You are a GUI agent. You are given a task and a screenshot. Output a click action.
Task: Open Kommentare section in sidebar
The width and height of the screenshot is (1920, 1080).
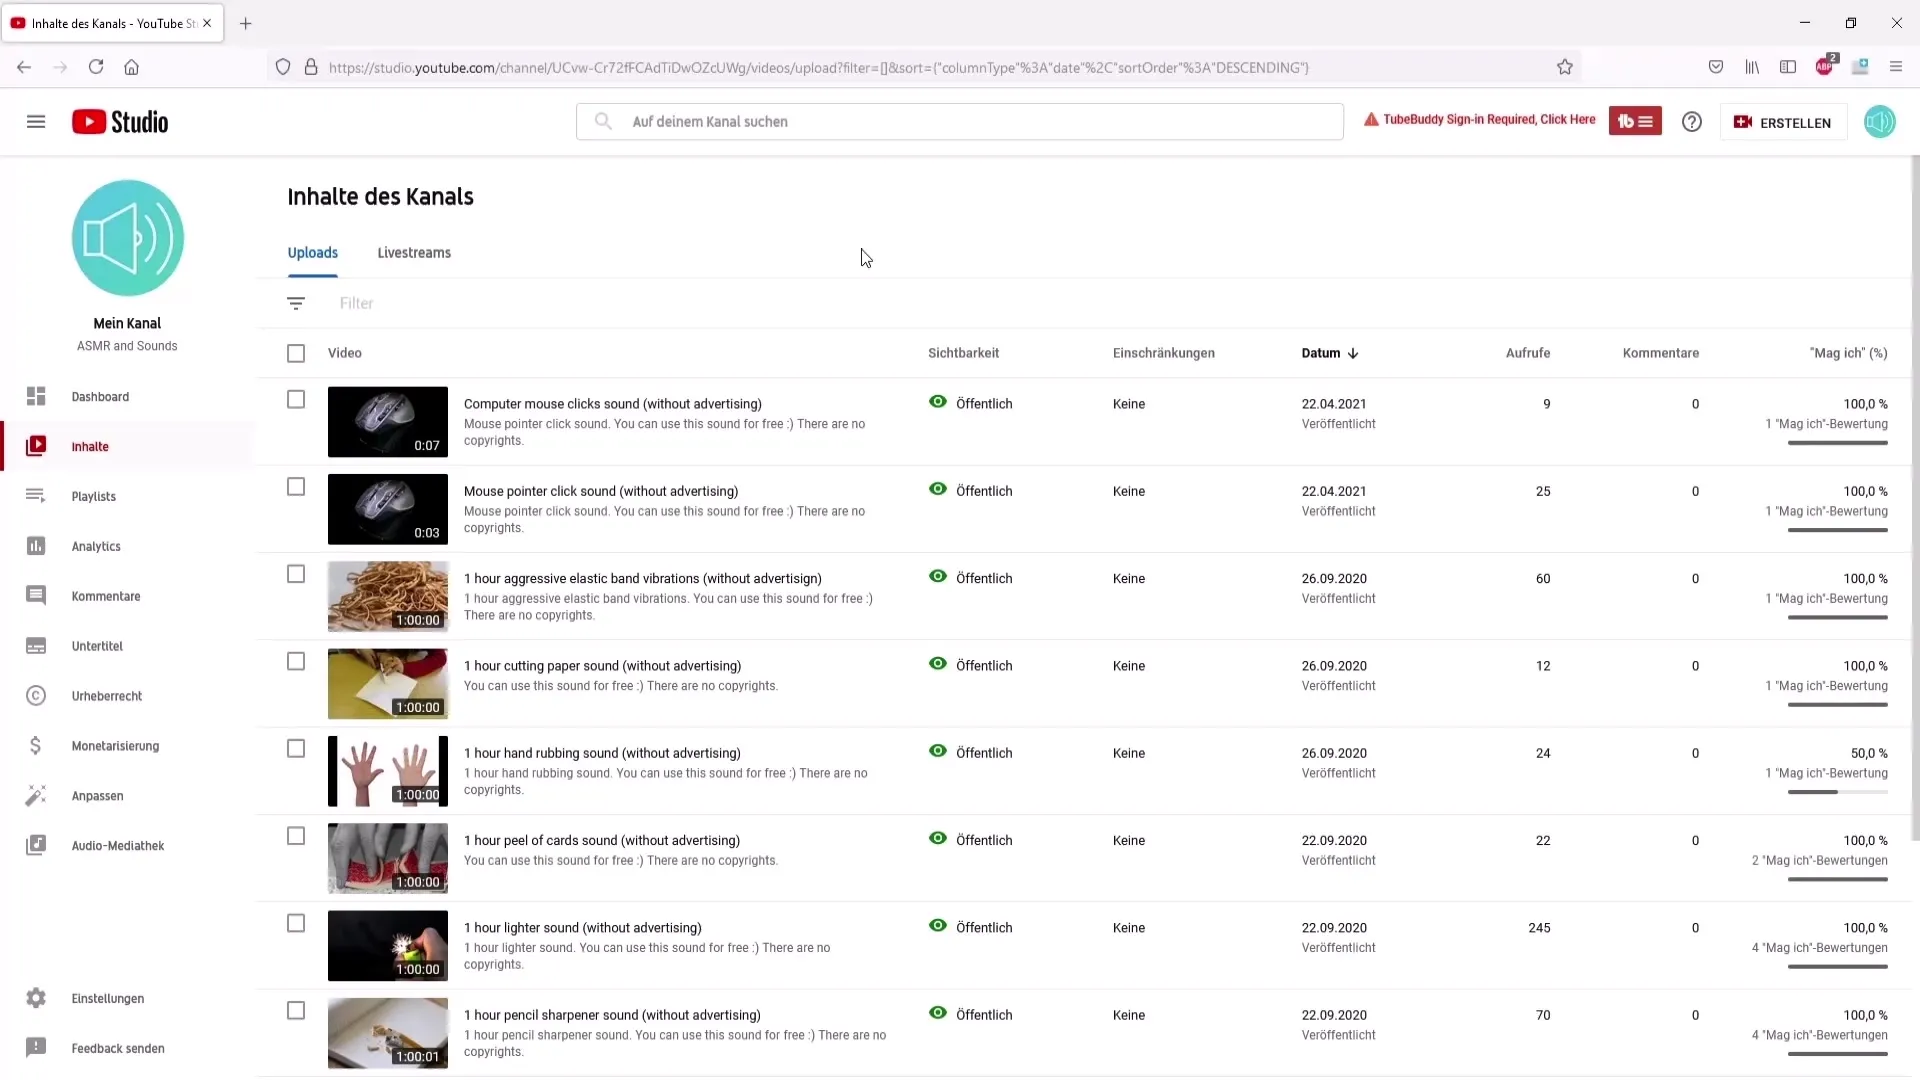pyautogui.click(x=105, y=595)
